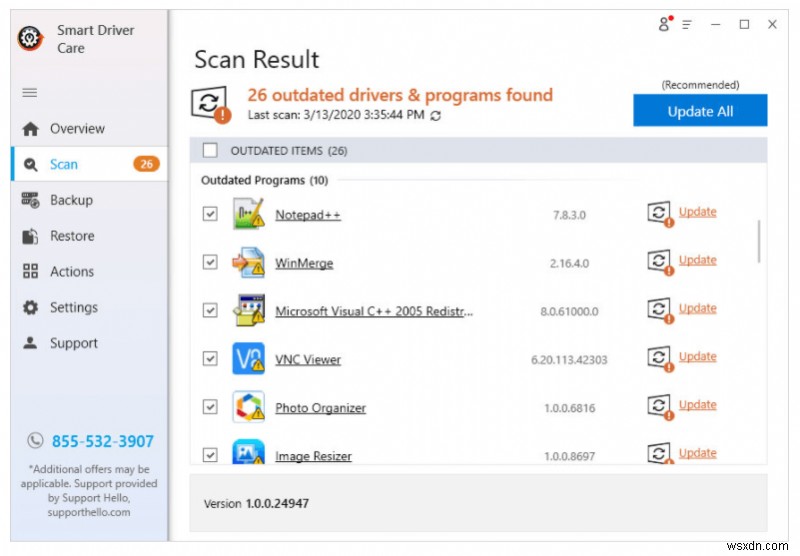800x556 pixels.
Task: Uncheck the Microsoft Visual C++ 2005 checkbox
Action: tap(210, 310)
